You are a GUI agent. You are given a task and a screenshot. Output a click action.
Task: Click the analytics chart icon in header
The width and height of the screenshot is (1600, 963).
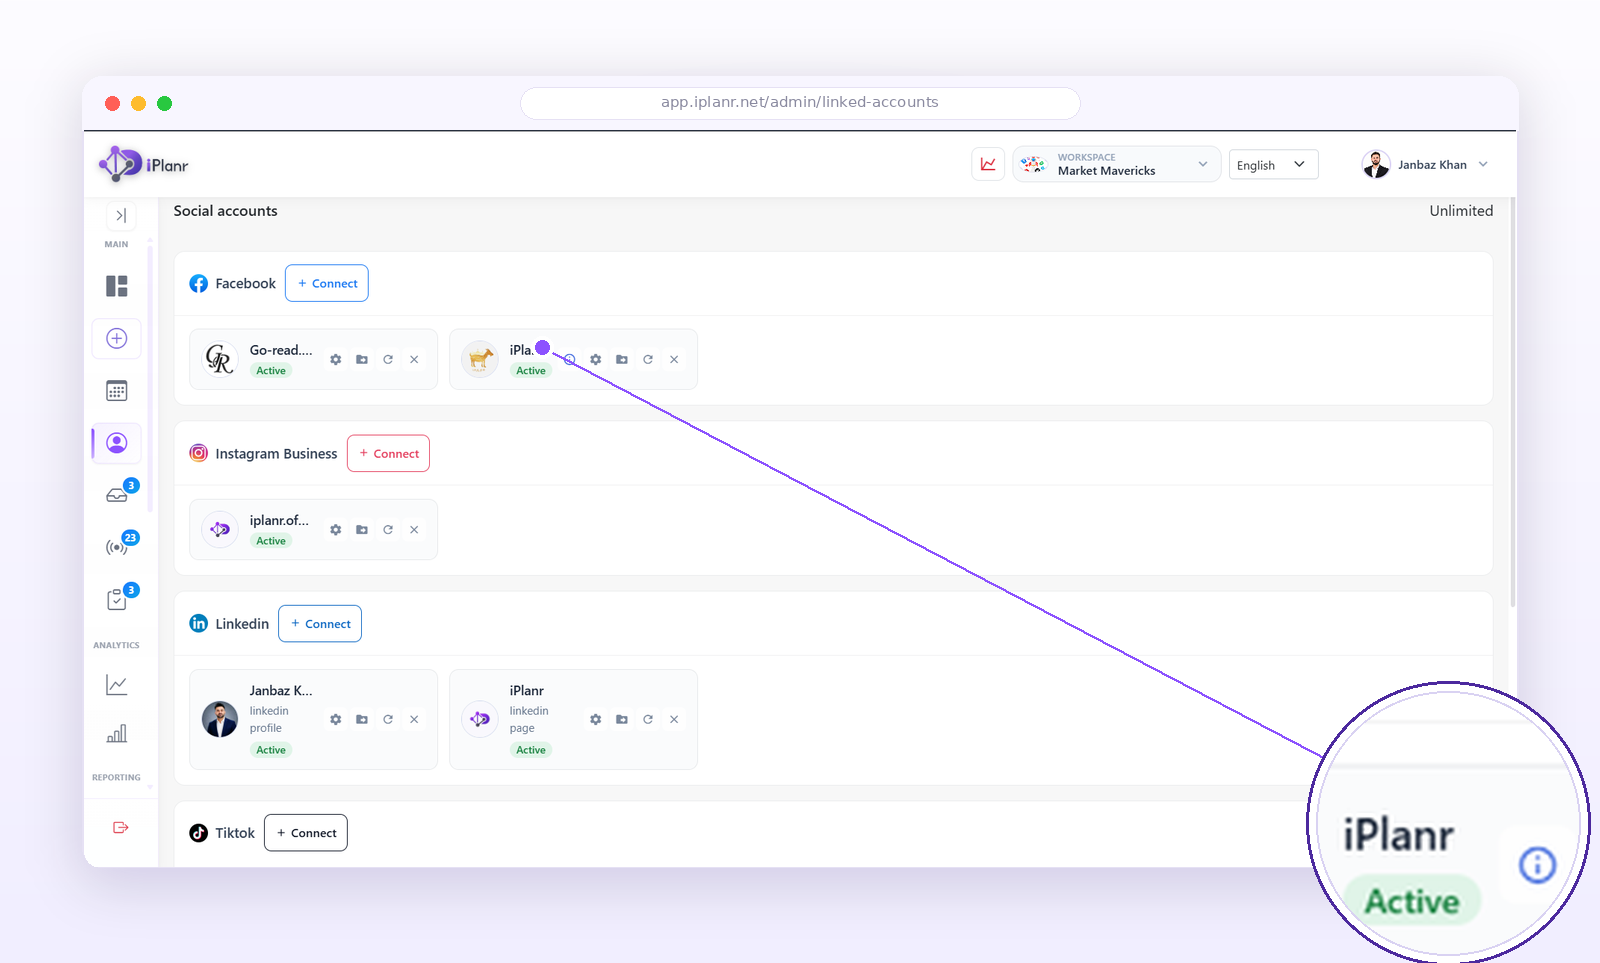(988, 164)
